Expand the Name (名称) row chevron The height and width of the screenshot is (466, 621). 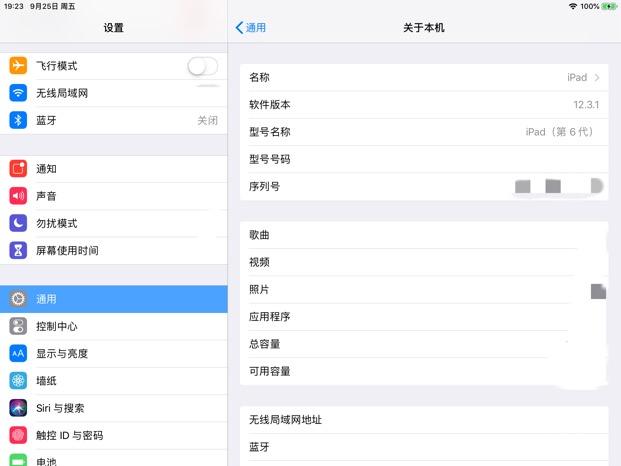pyautogui.click(x=597, y=78)
